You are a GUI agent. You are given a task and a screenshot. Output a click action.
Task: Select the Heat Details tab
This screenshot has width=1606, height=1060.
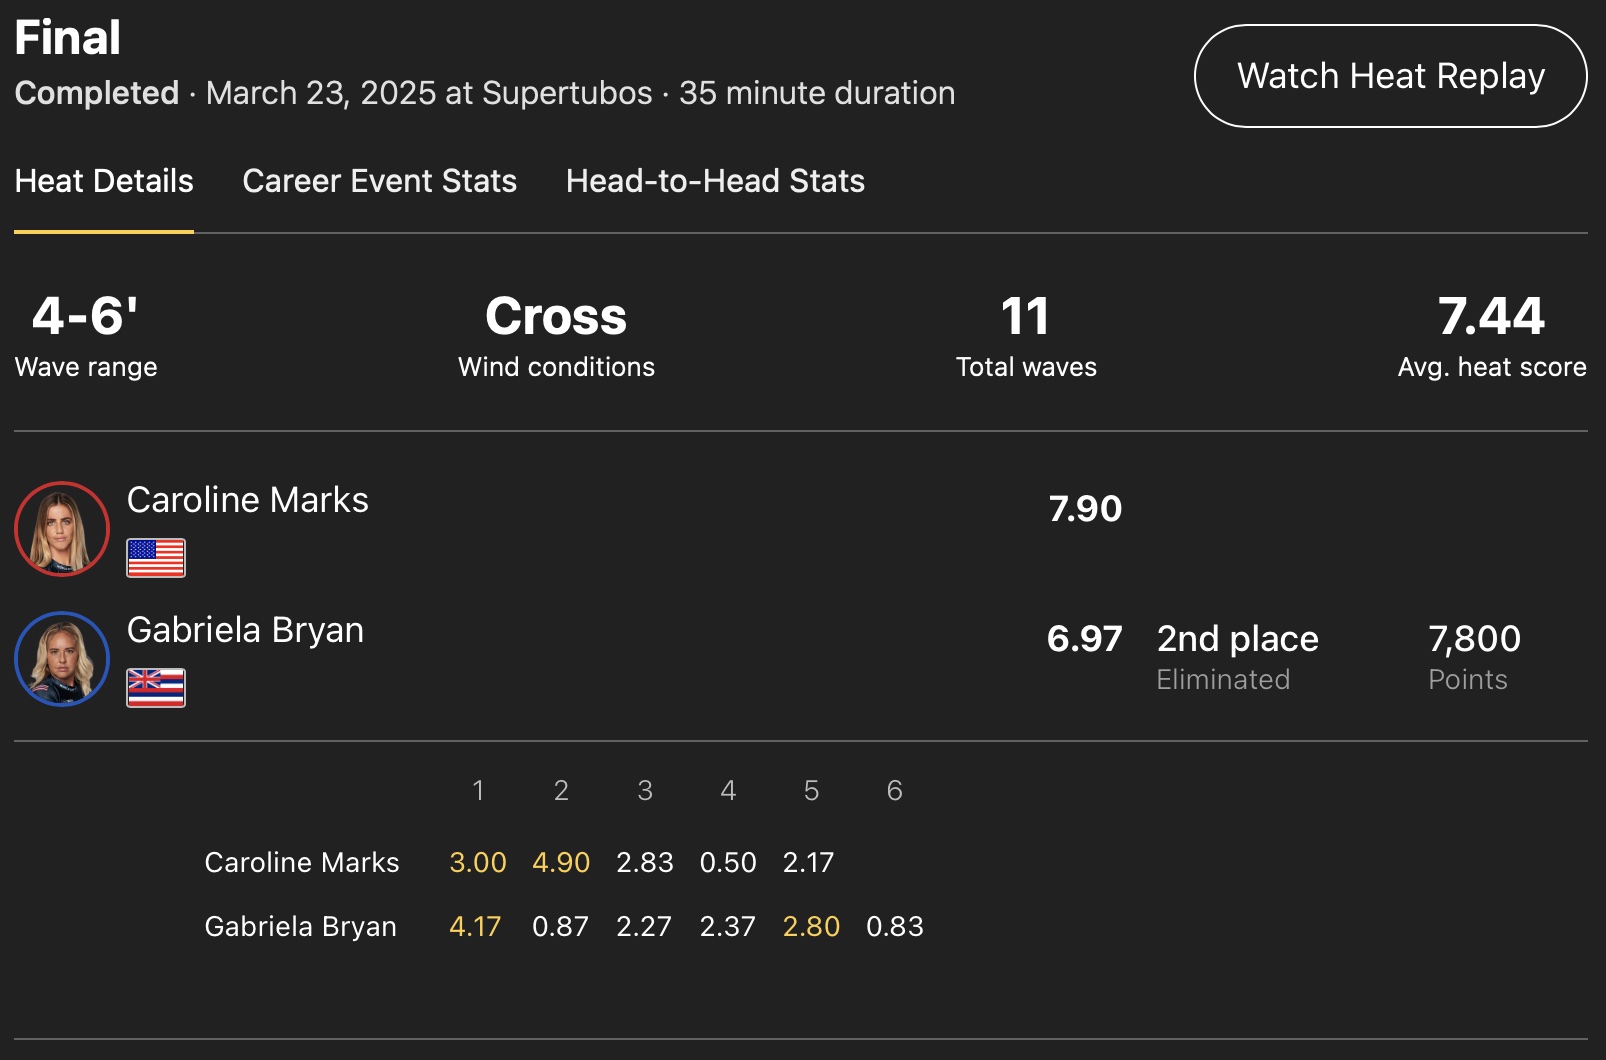[104, 181]
